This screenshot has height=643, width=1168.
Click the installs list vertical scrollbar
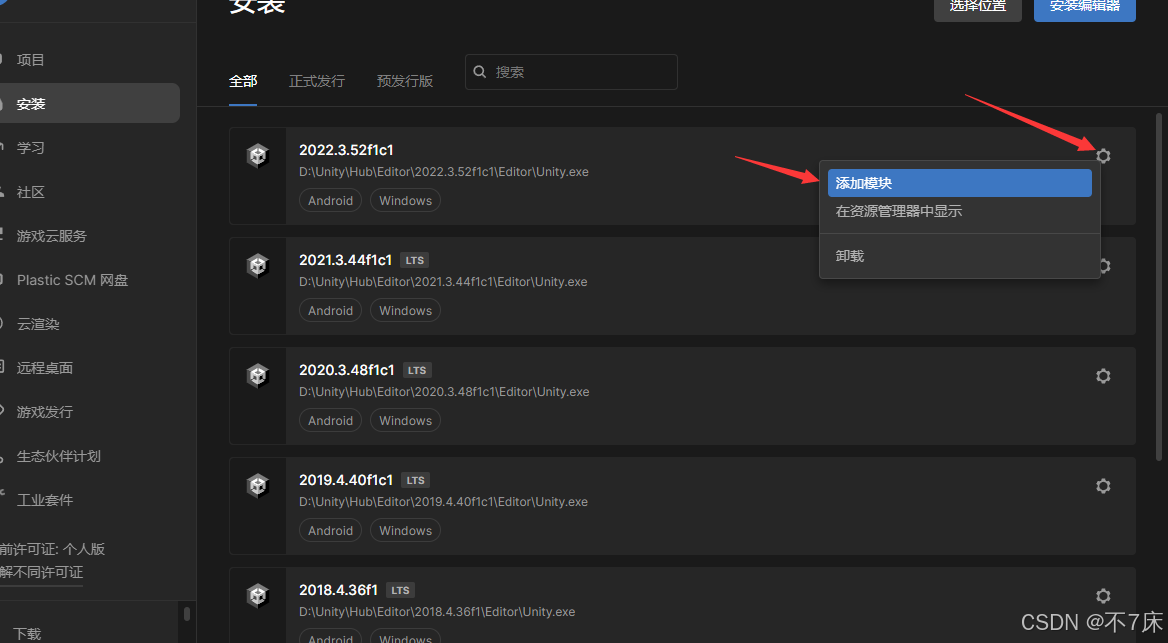click(x=1159, y=287)
